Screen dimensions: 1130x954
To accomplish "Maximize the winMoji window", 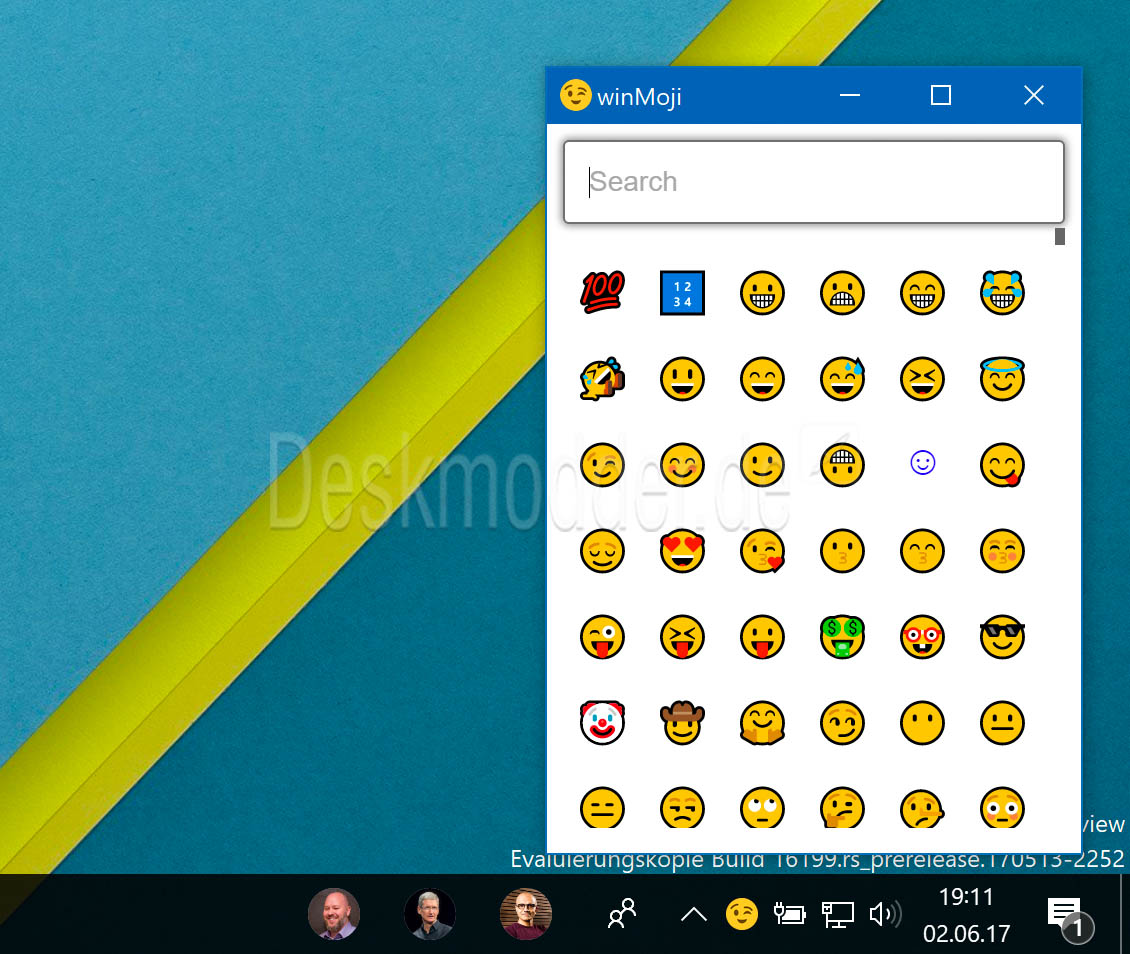I will point(940,95).
